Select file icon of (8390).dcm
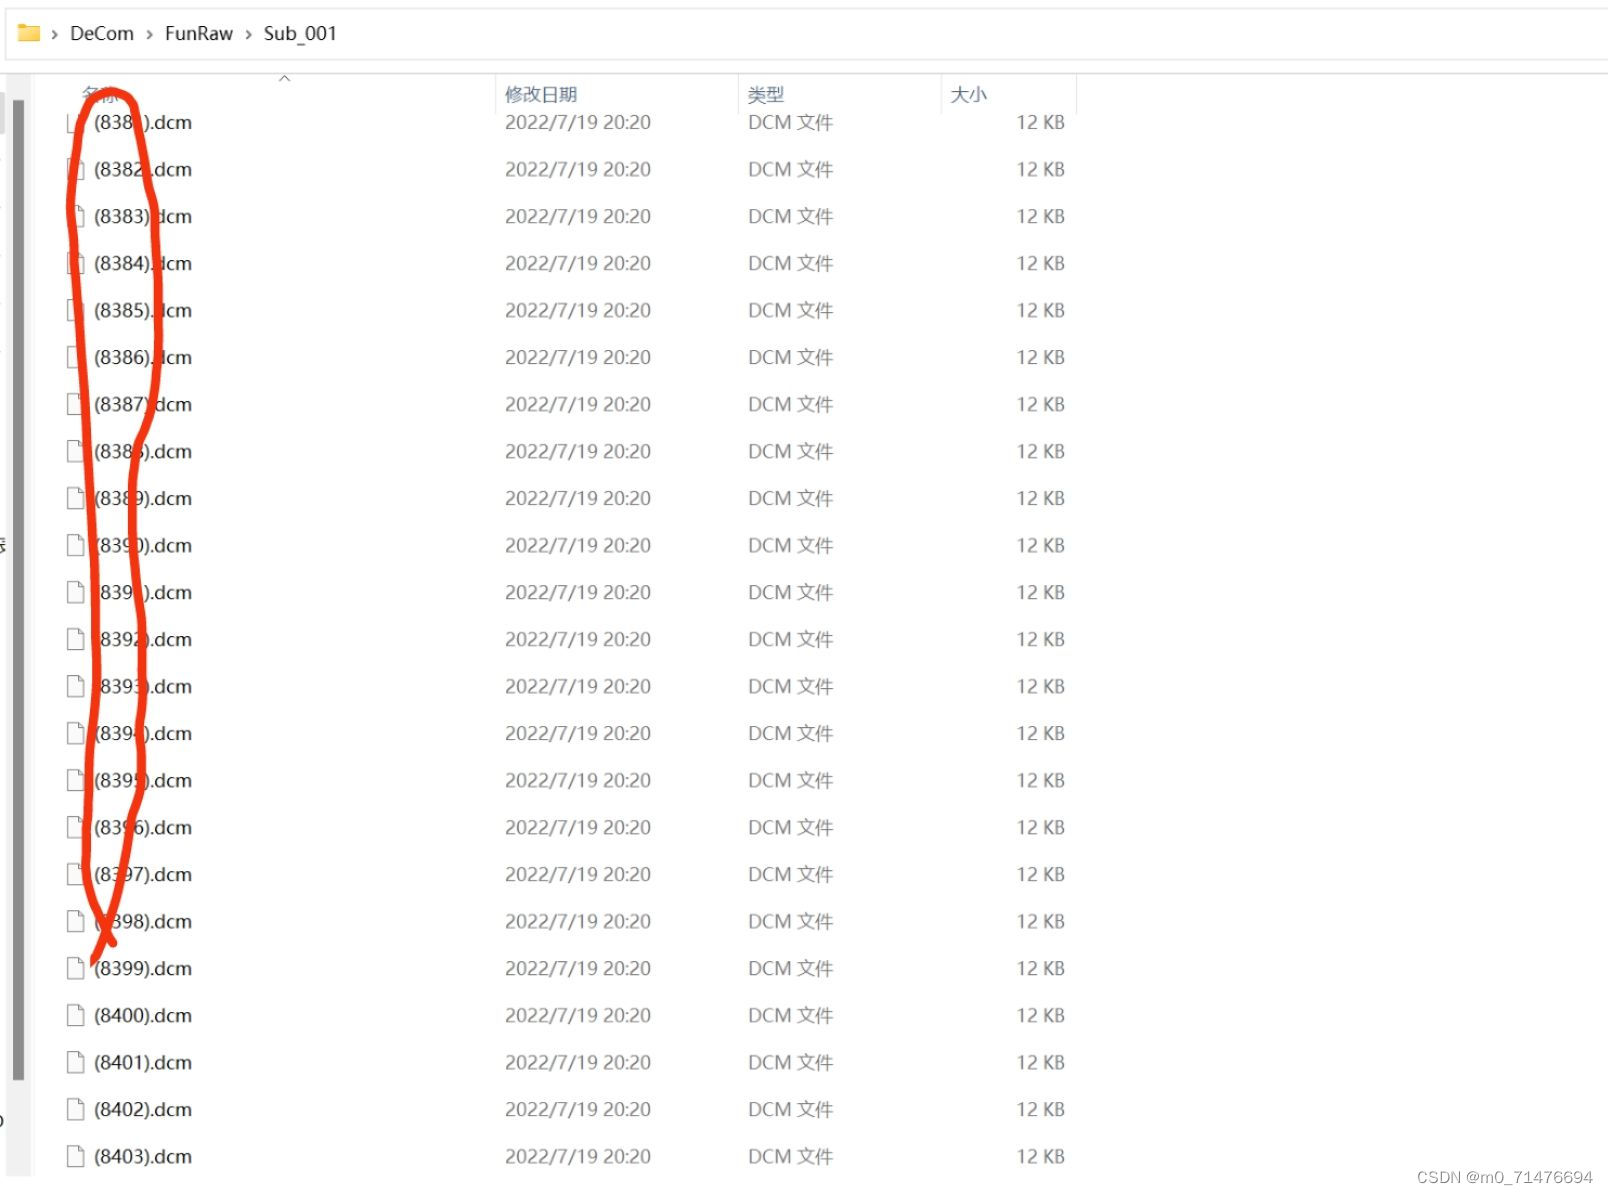This screenshot has width=1608, height=1195. 75,545
